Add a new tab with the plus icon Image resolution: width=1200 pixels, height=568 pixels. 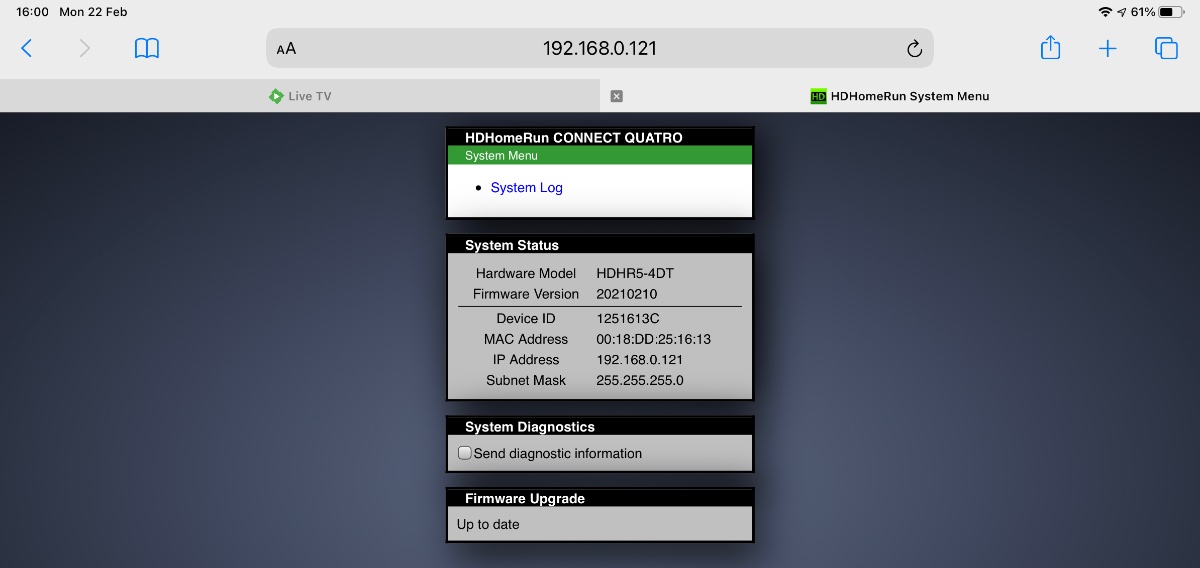pos(1108,48)
